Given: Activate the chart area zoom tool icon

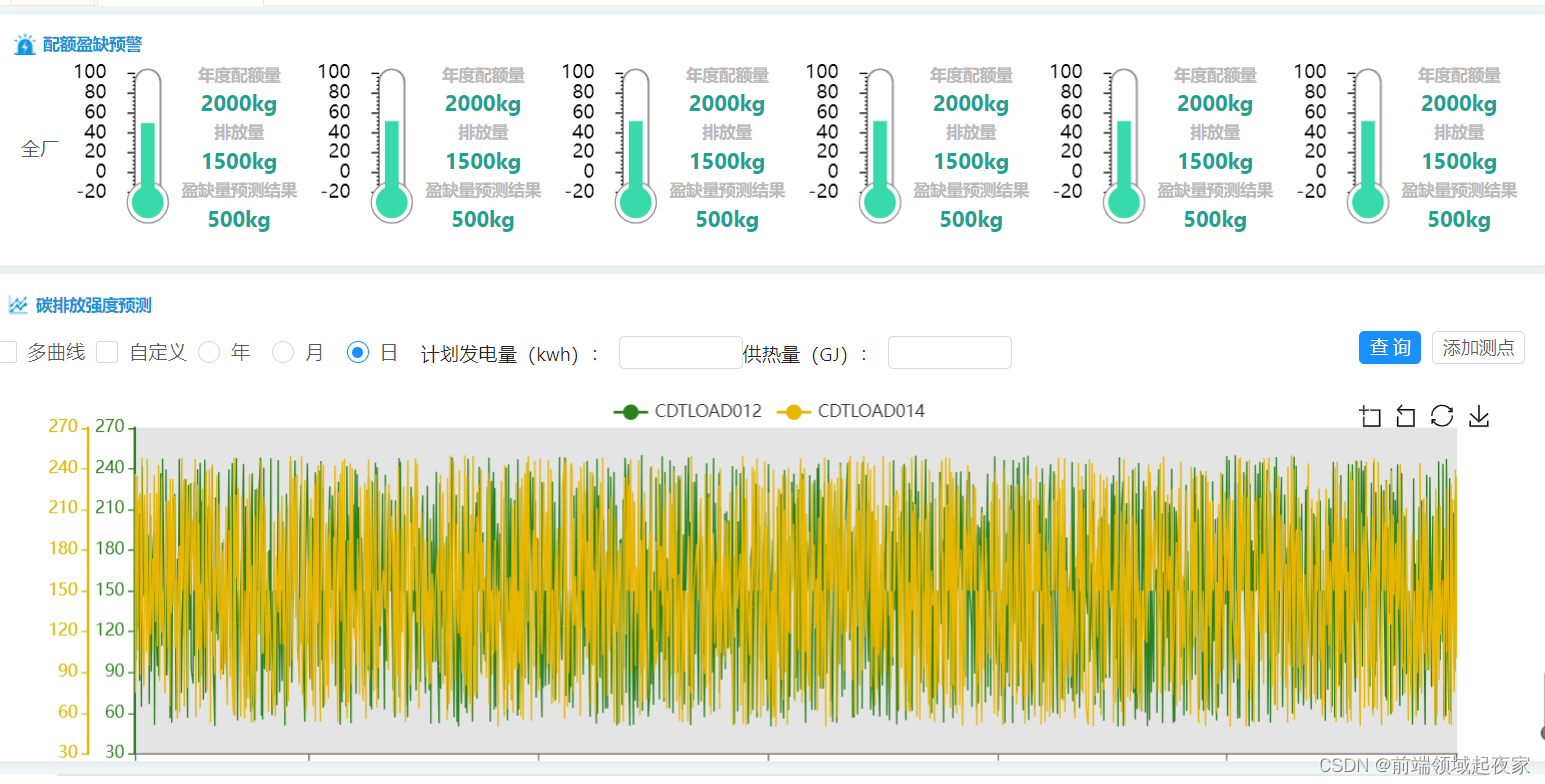Looking at the screenshot, I should (1370, 417).
